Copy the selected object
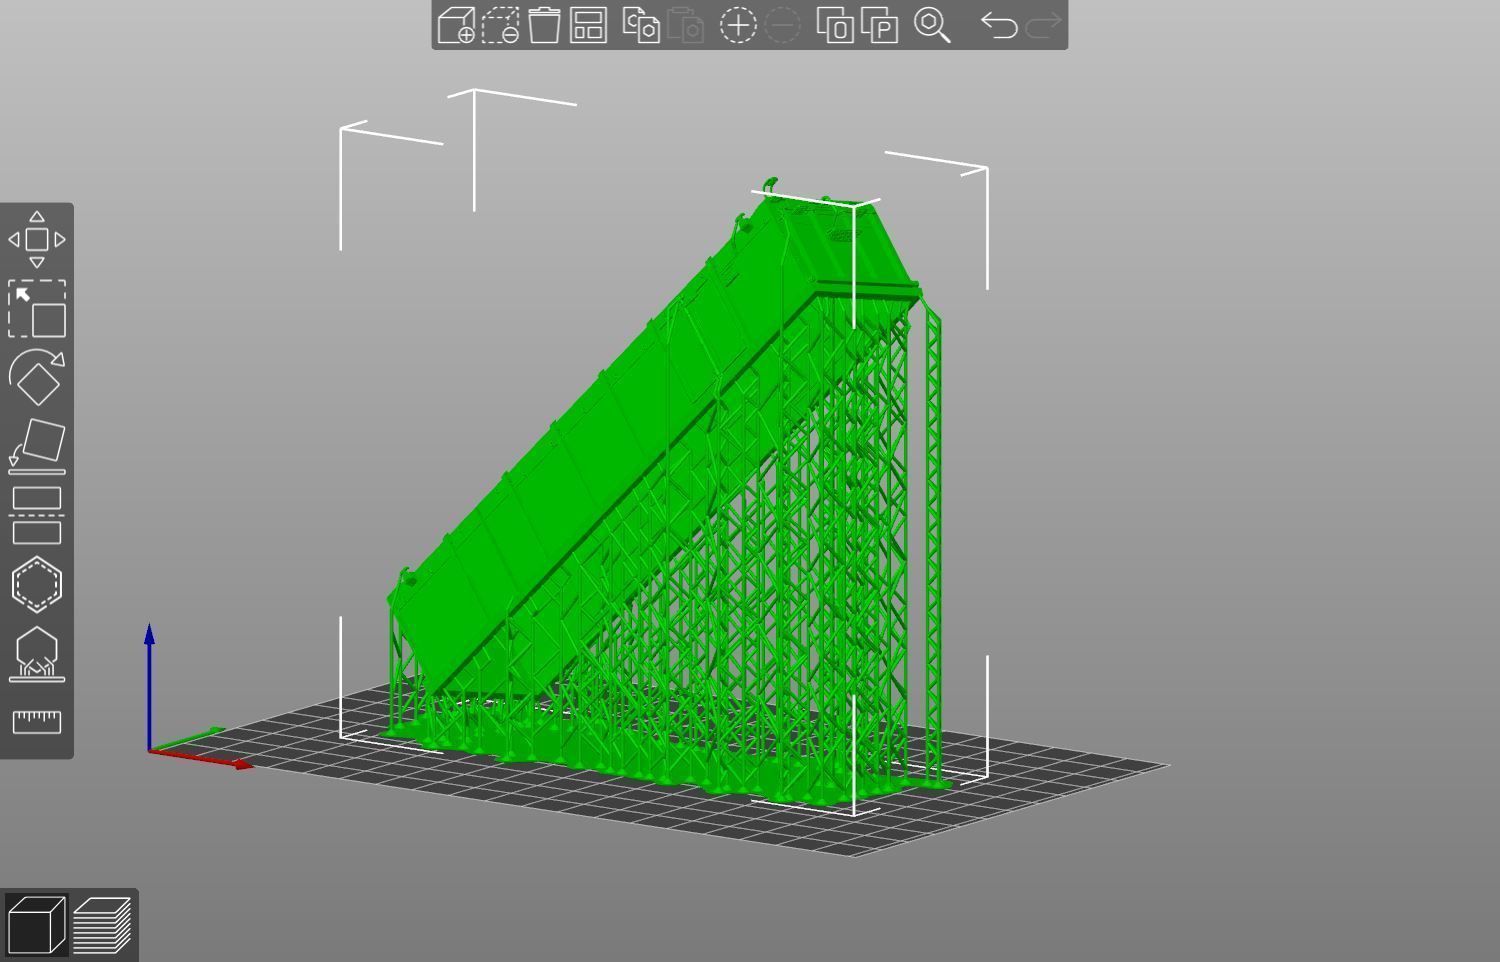1500x962 pixels. tap(641, 25)
